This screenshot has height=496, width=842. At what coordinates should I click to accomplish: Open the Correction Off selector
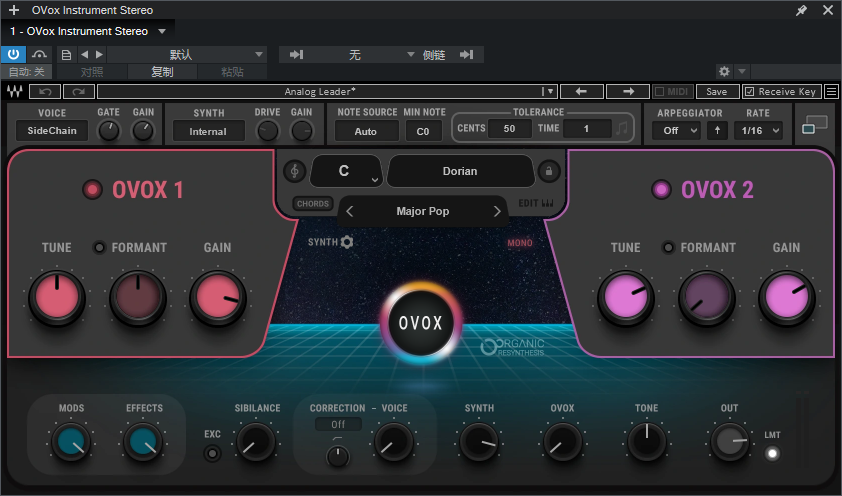tap(338, 425)
